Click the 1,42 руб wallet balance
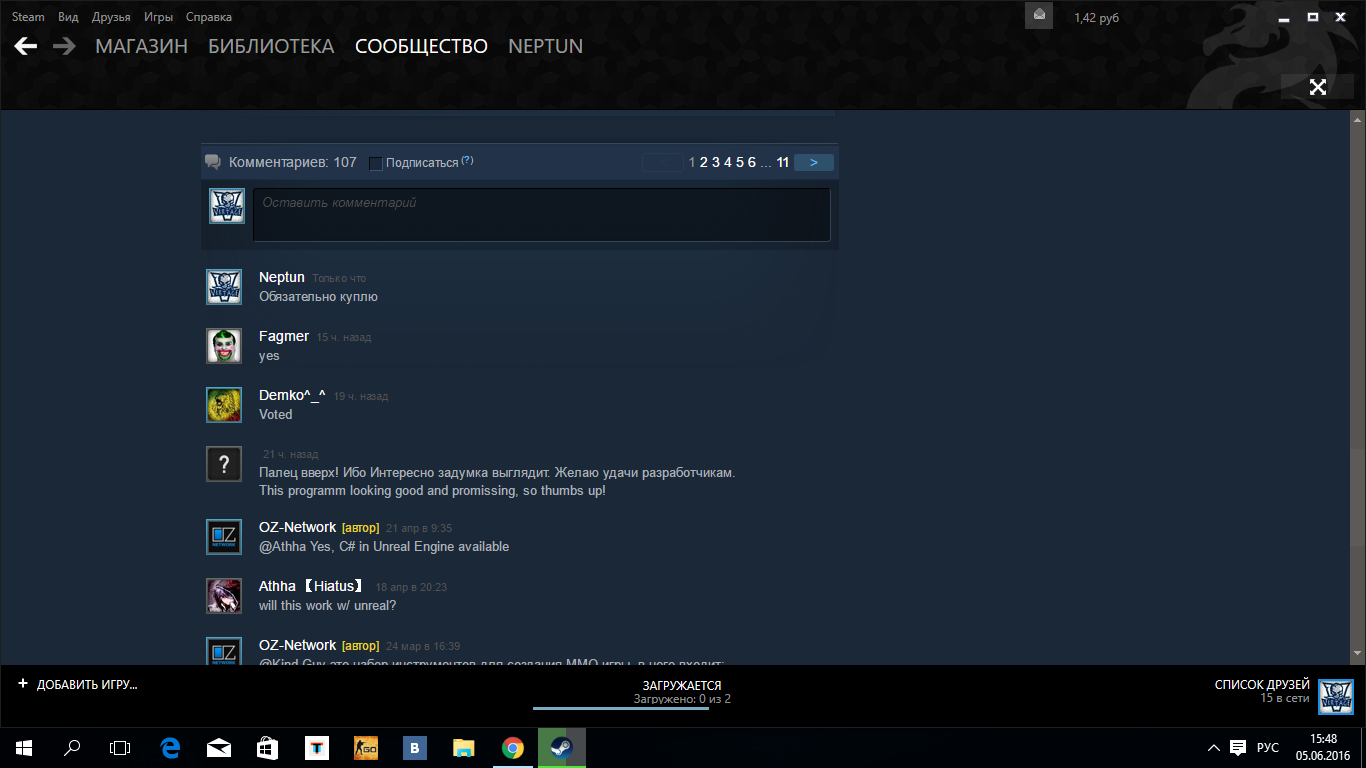Viewport: 1366px width, 768px height. pos(1096,18)
